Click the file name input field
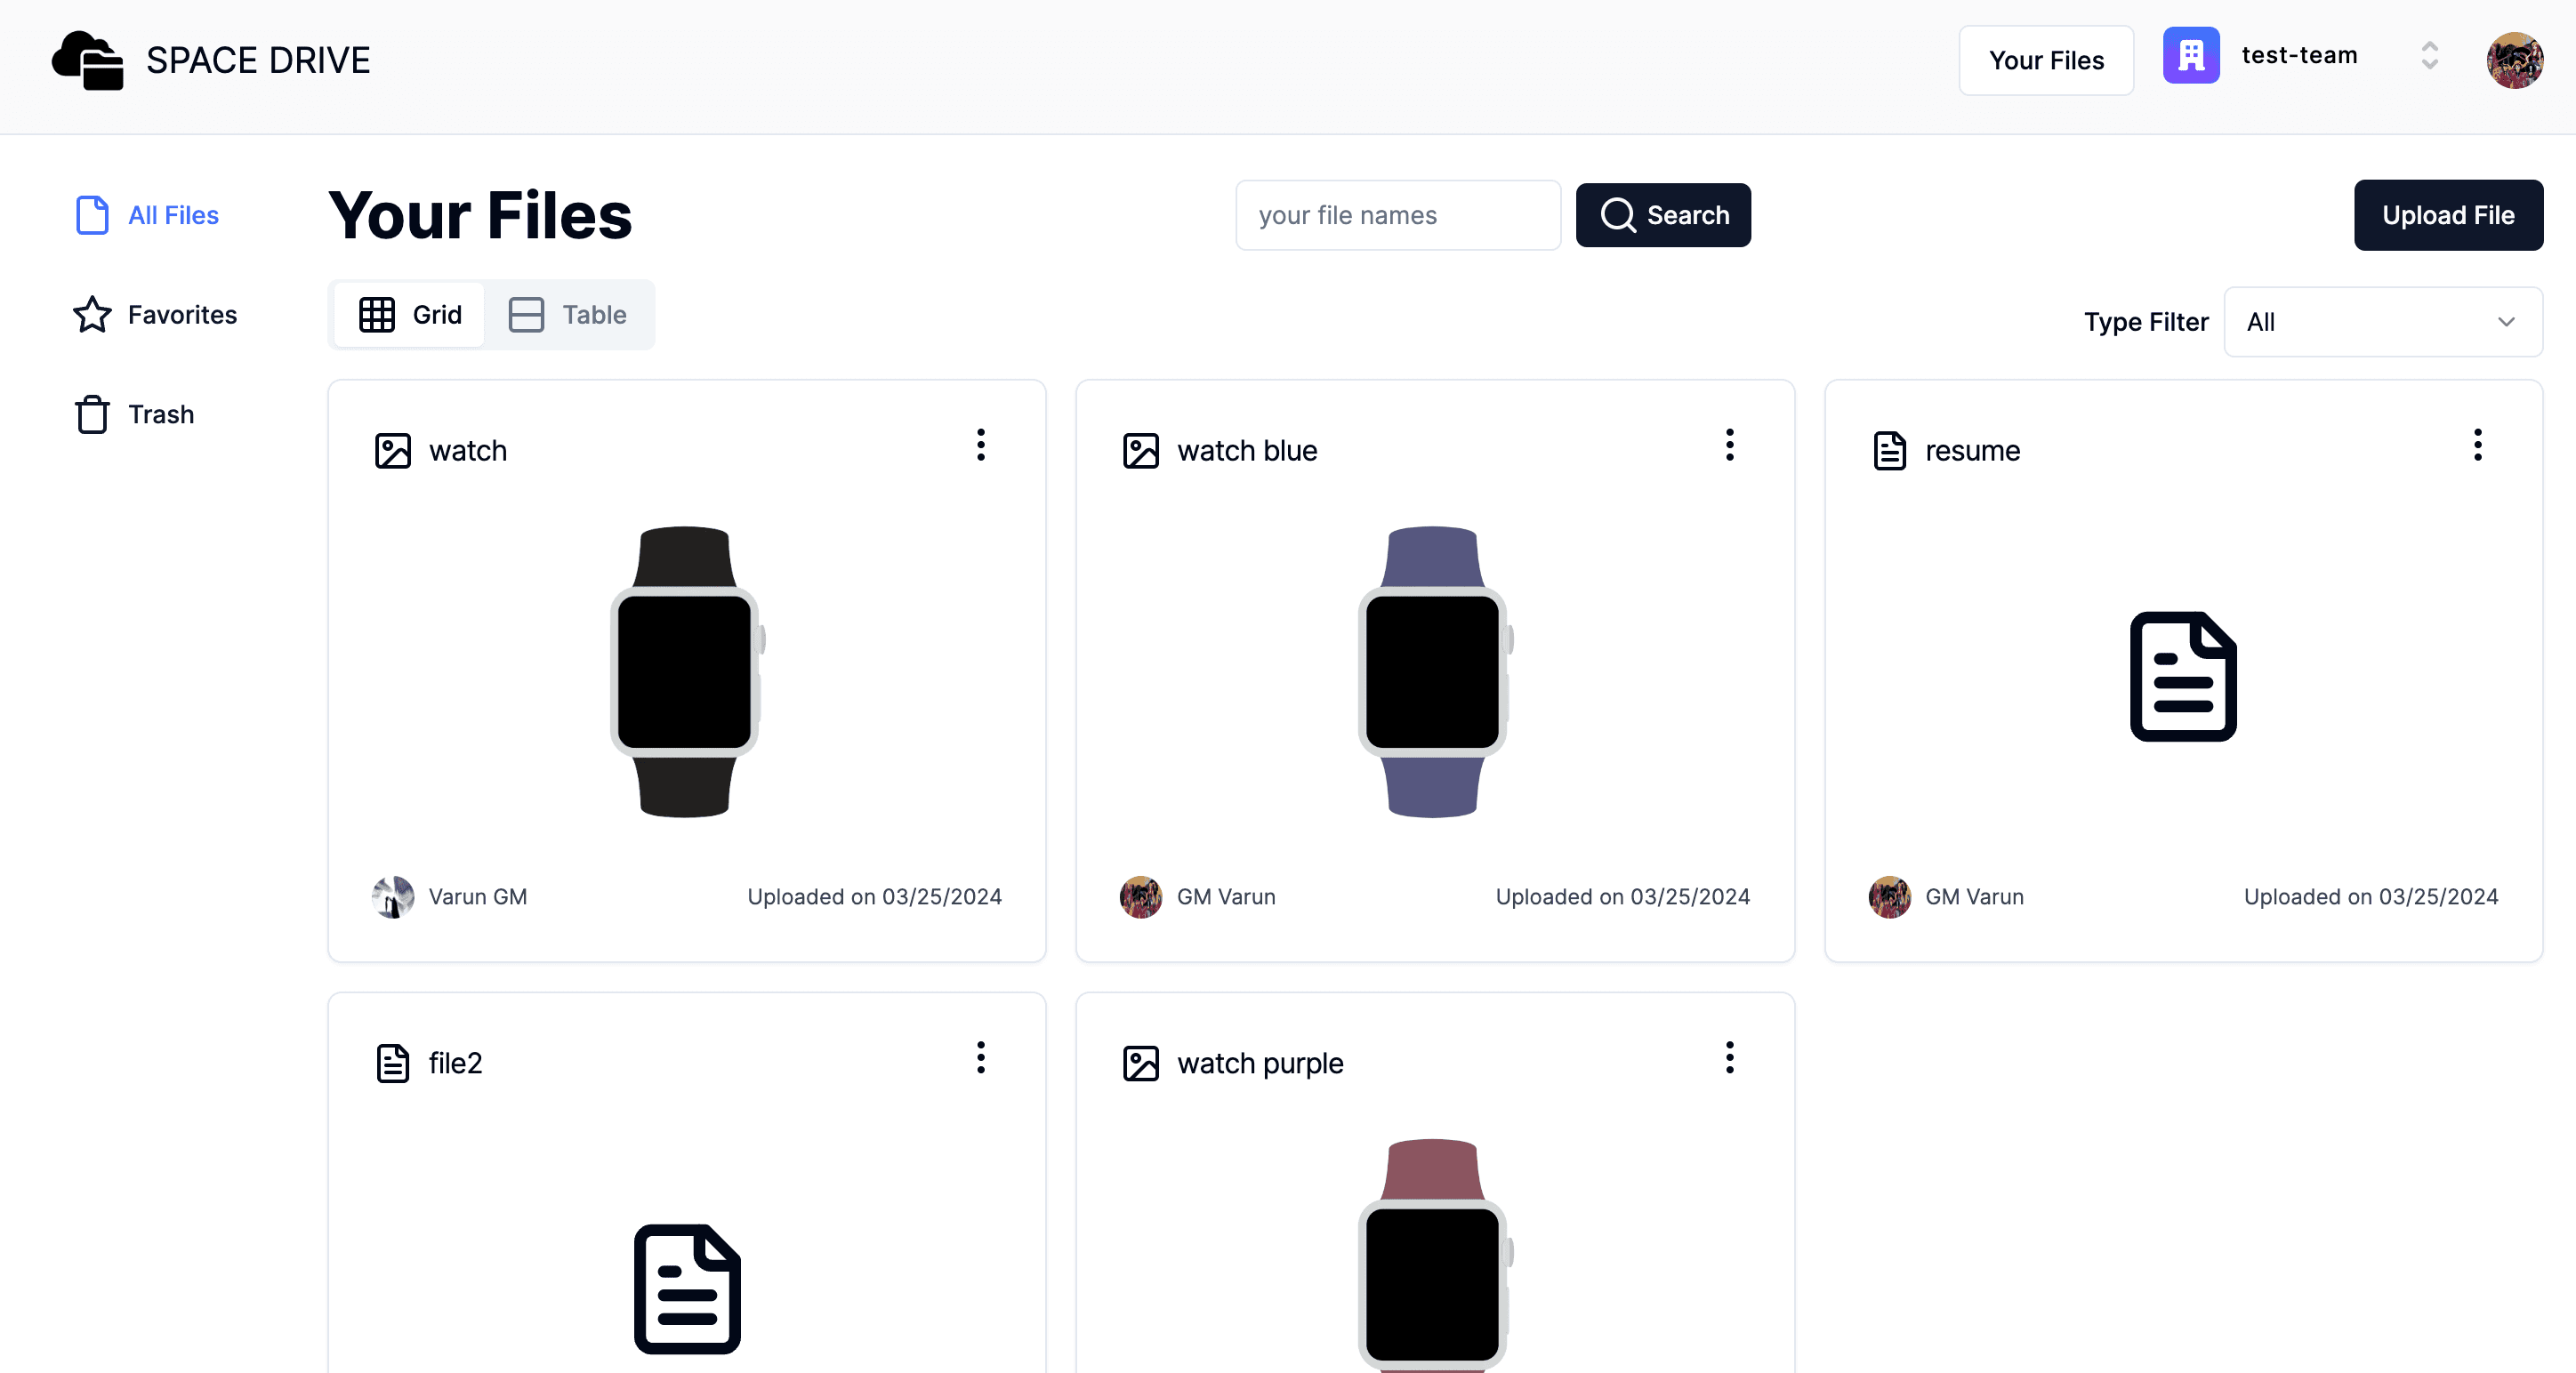2576x1373 pixels. 1397,214
